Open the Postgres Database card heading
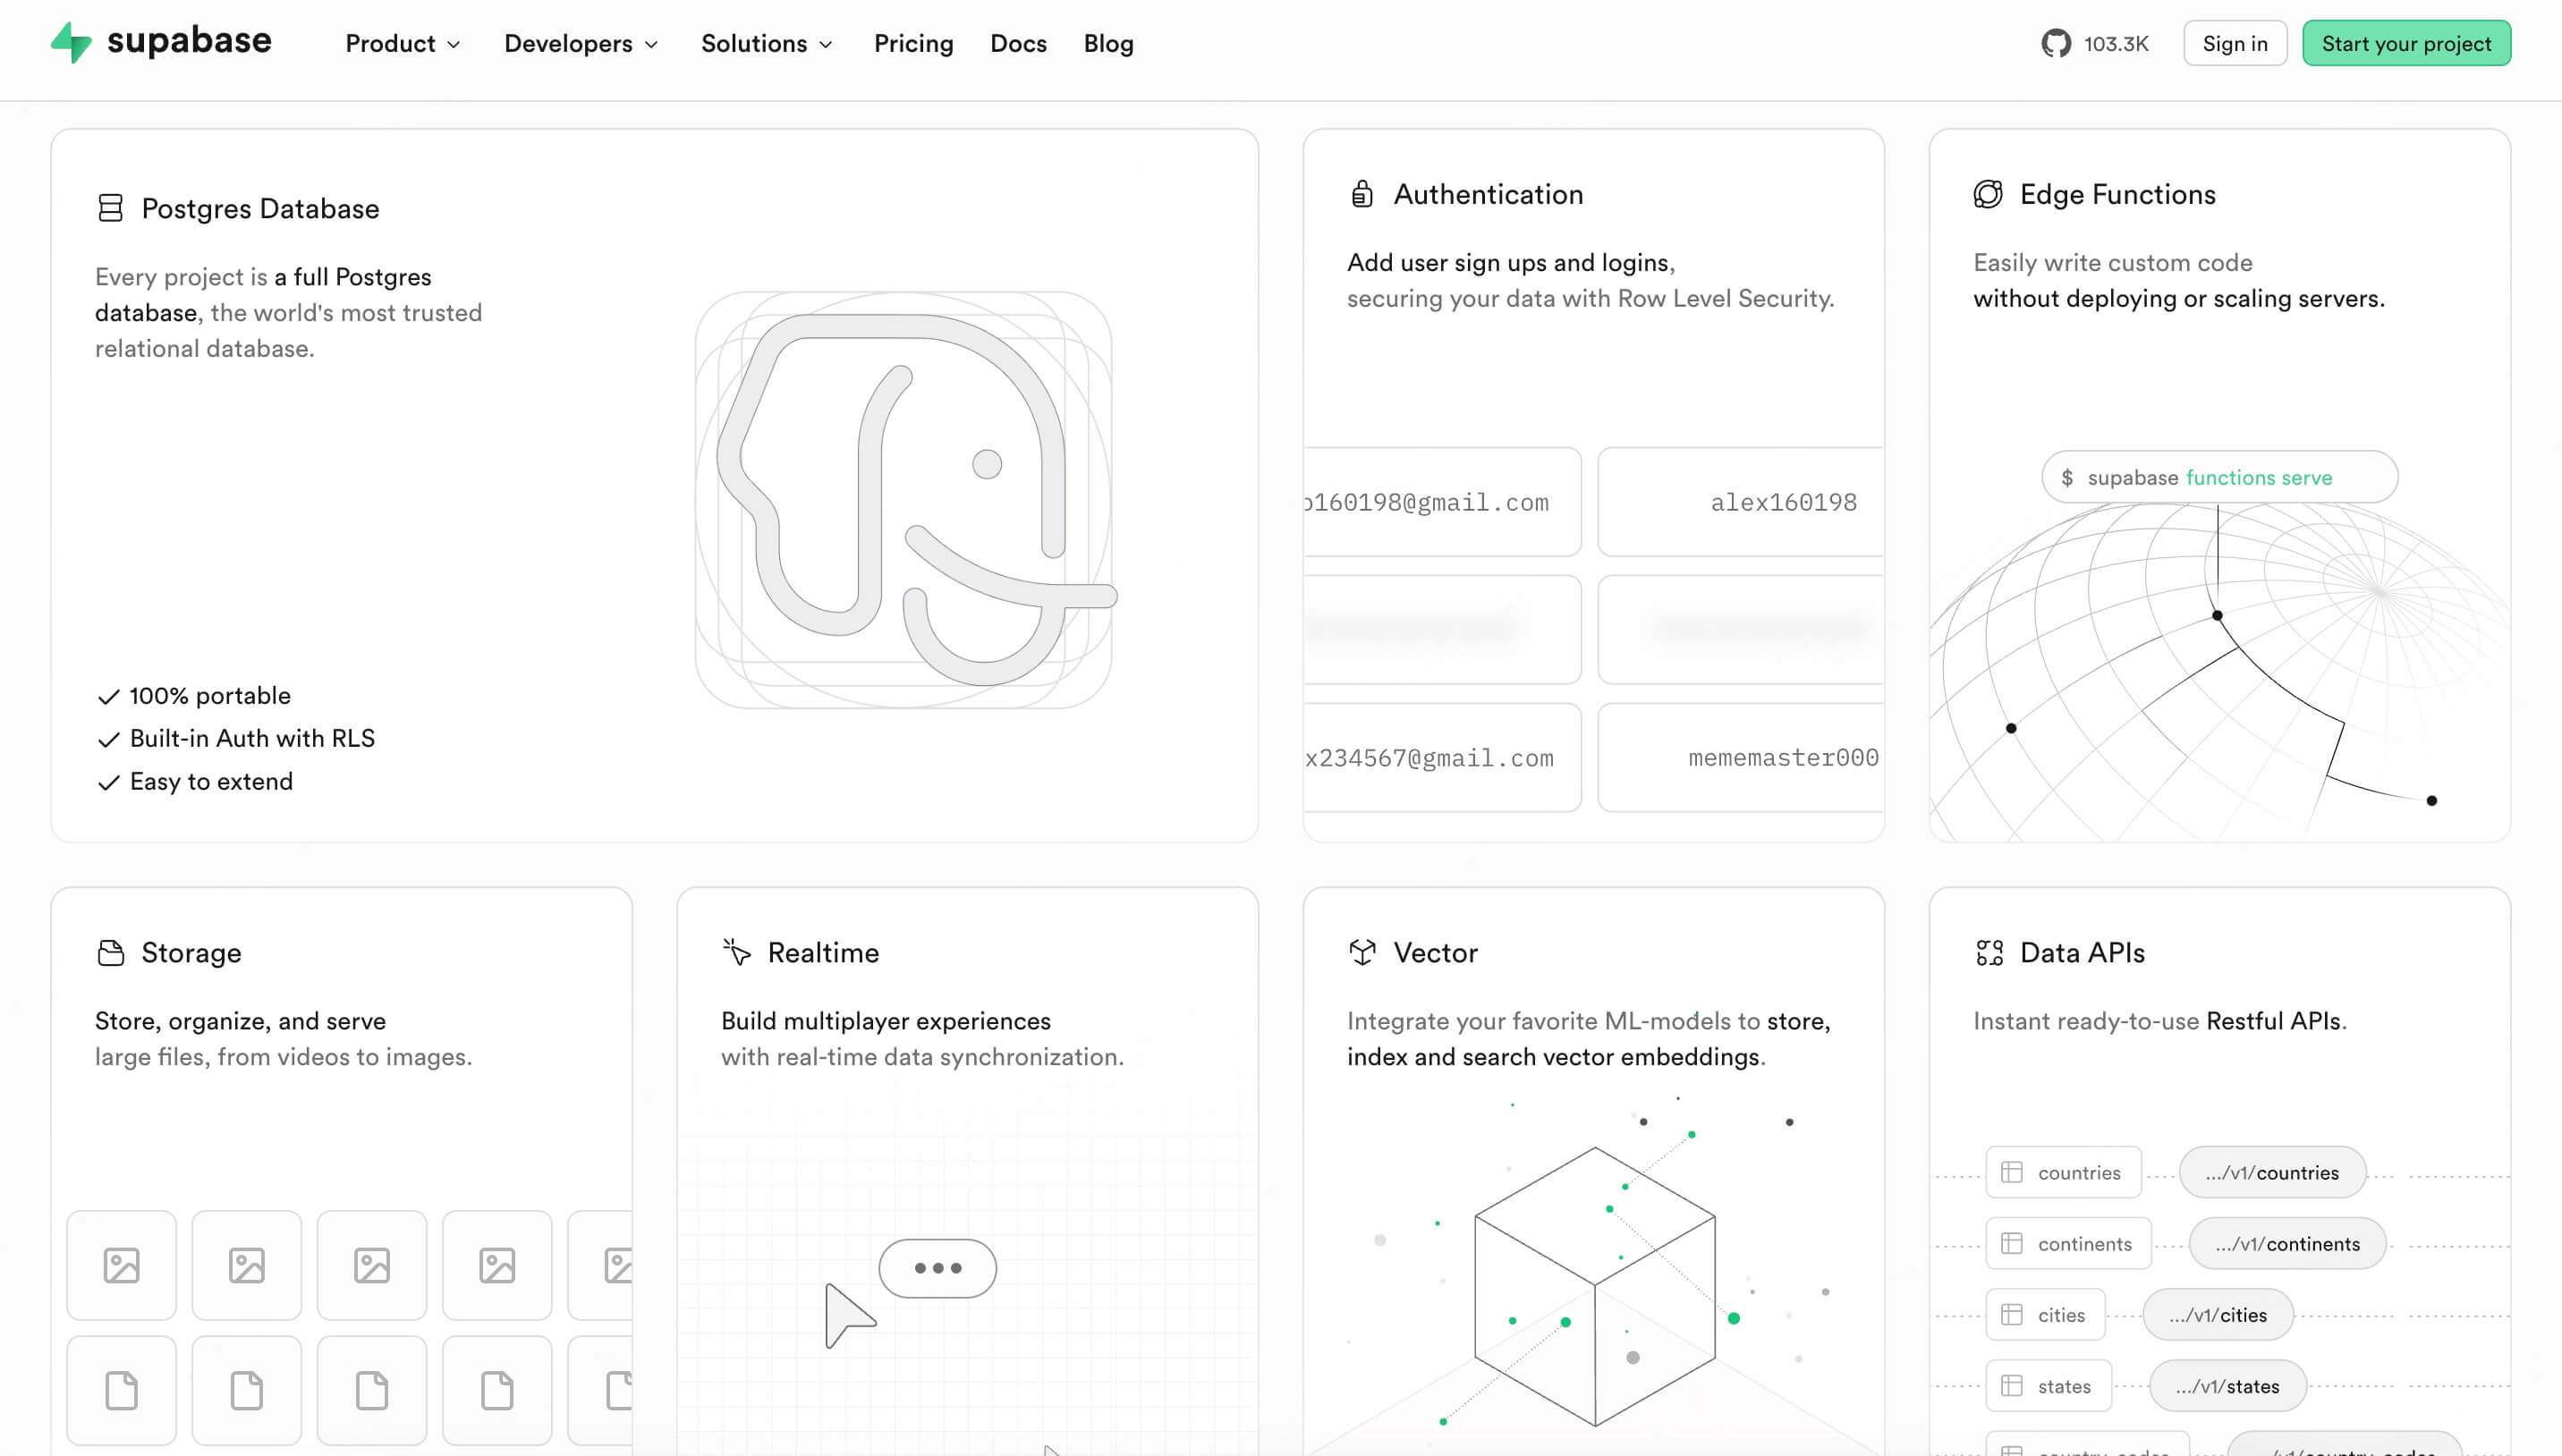Screen dimensions: 2562x1456 [260, 208]
